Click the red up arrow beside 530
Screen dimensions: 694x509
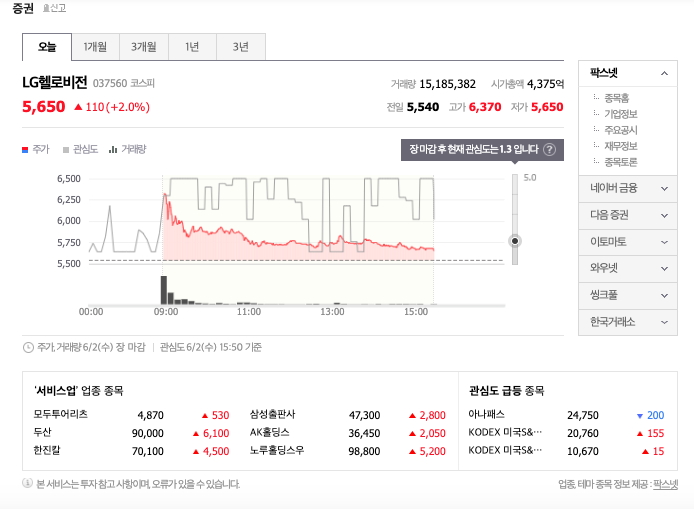click(205, 416)
